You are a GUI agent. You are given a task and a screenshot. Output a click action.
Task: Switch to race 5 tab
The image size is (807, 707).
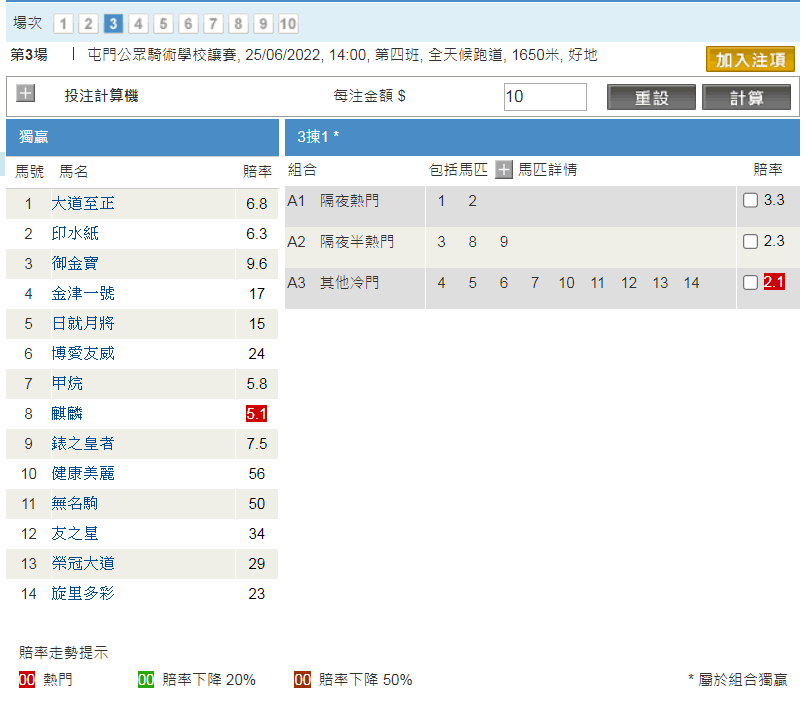coord(163,24)
